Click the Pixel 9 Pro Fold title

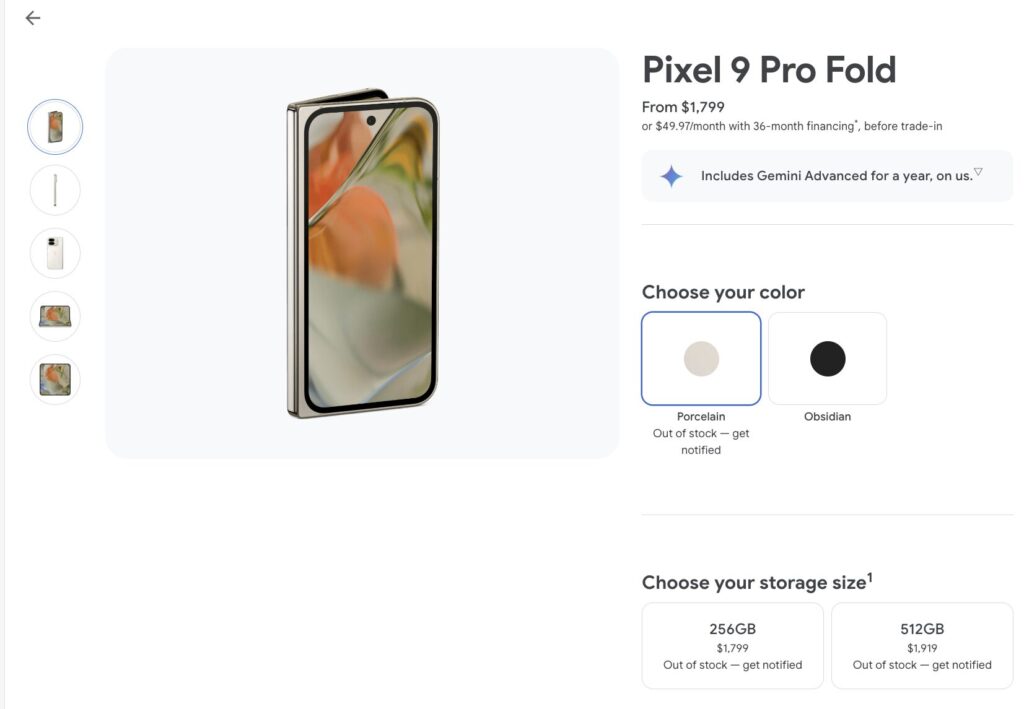(x=768, y=70)
